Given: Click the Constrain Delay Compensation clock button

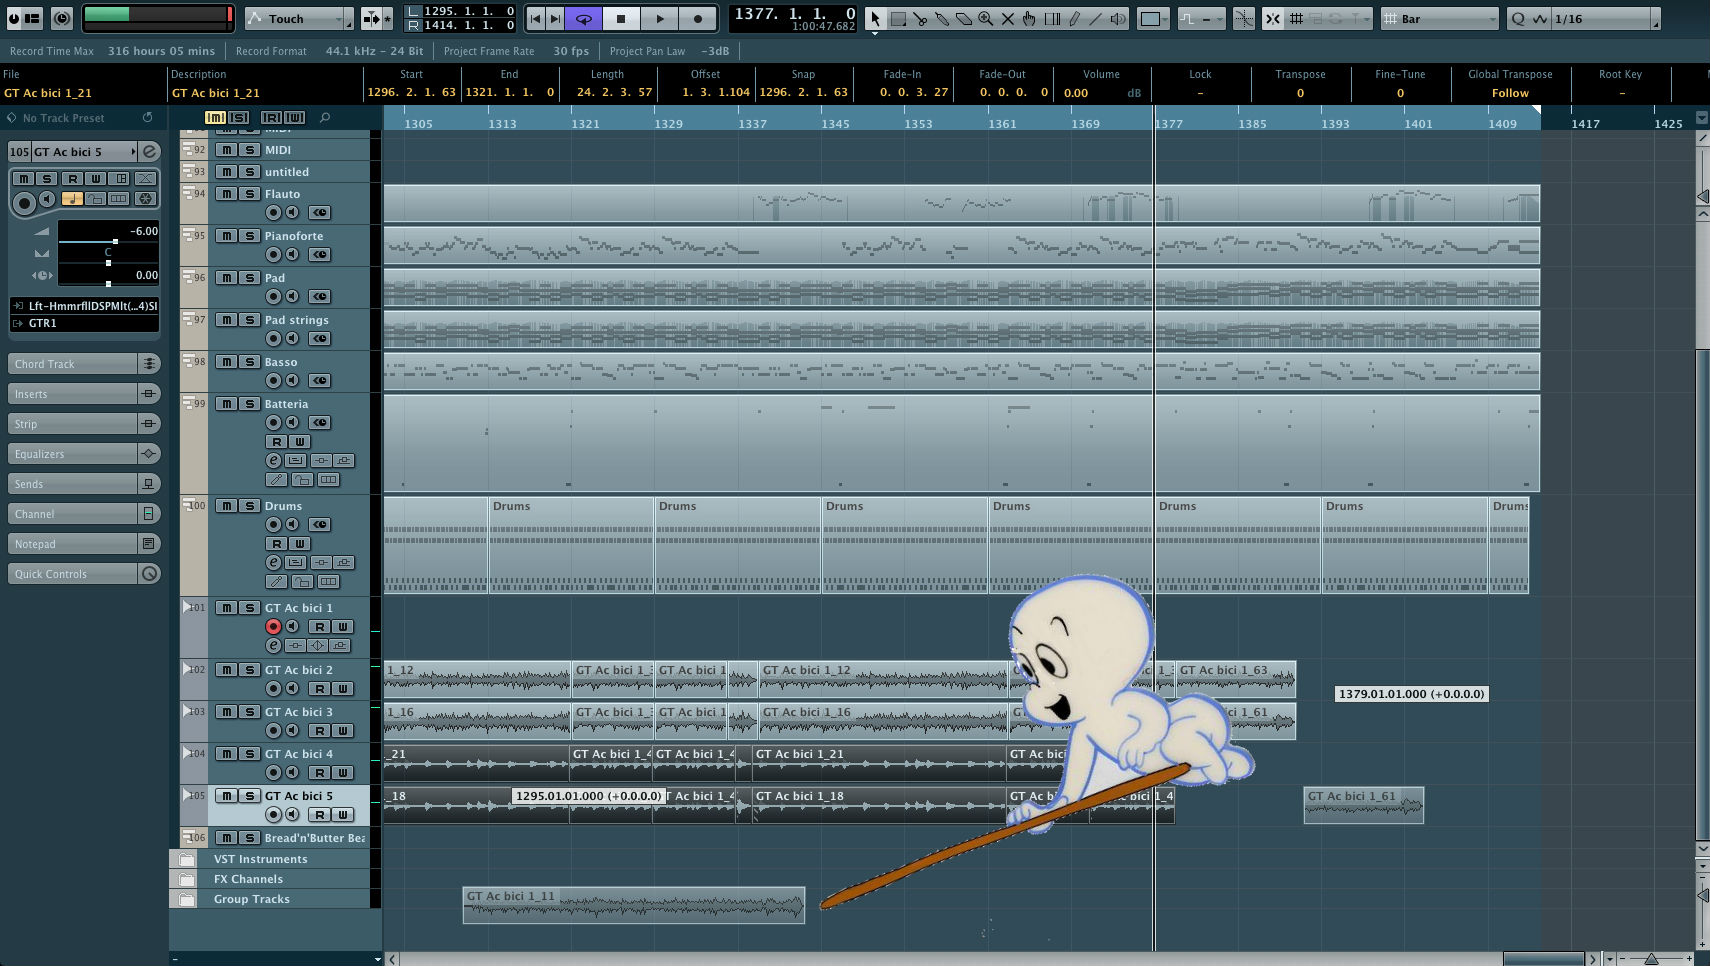Looking at the screenshot, I should point(62,18).
